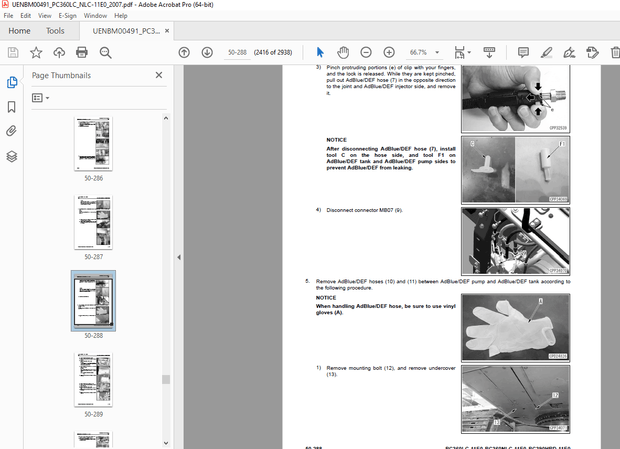Click the Save file icon

click(13, 53)
